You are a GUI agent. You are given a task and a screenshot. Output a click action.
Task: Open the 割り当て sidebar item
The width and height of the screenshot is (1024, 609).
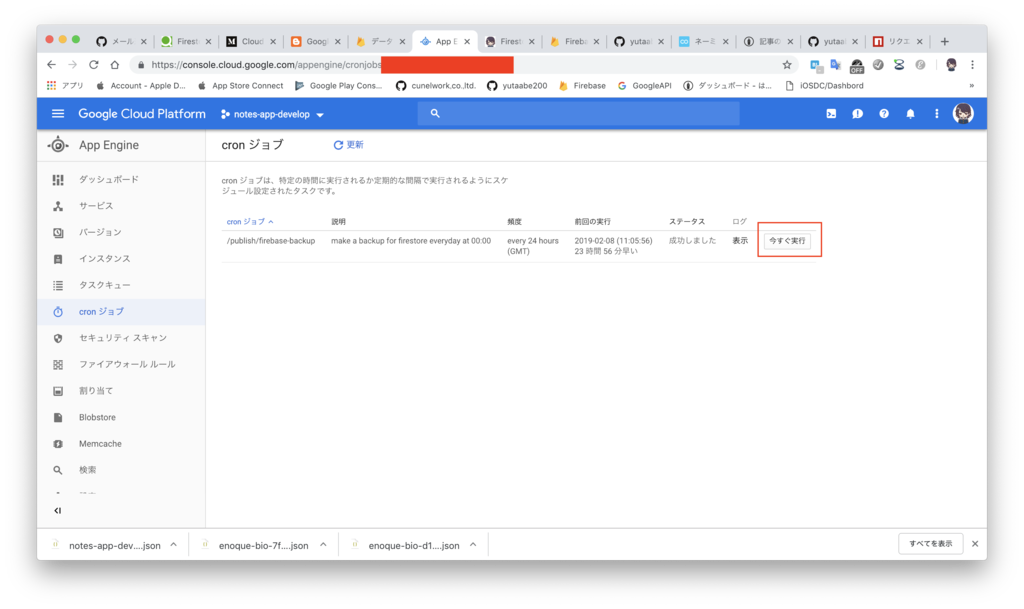[x=121, y=391]
